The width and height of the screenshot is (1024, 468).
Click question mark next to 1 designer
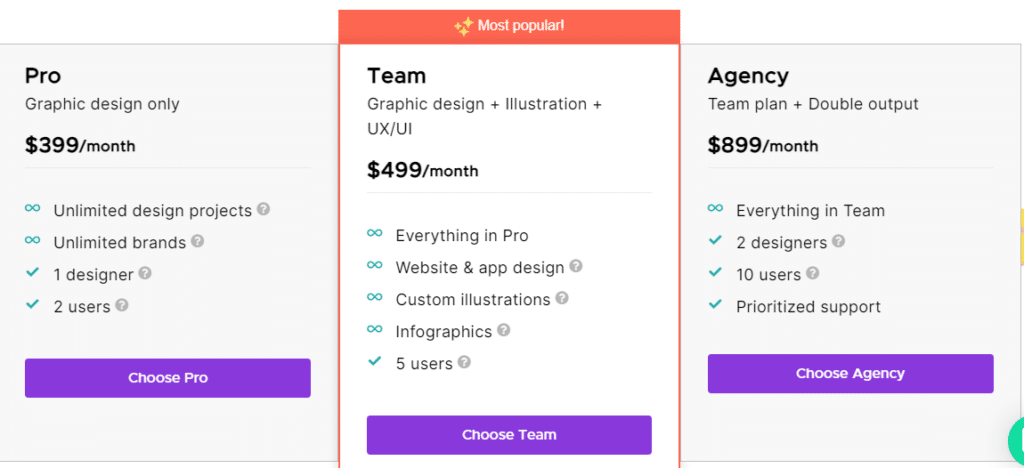[145, 273]
